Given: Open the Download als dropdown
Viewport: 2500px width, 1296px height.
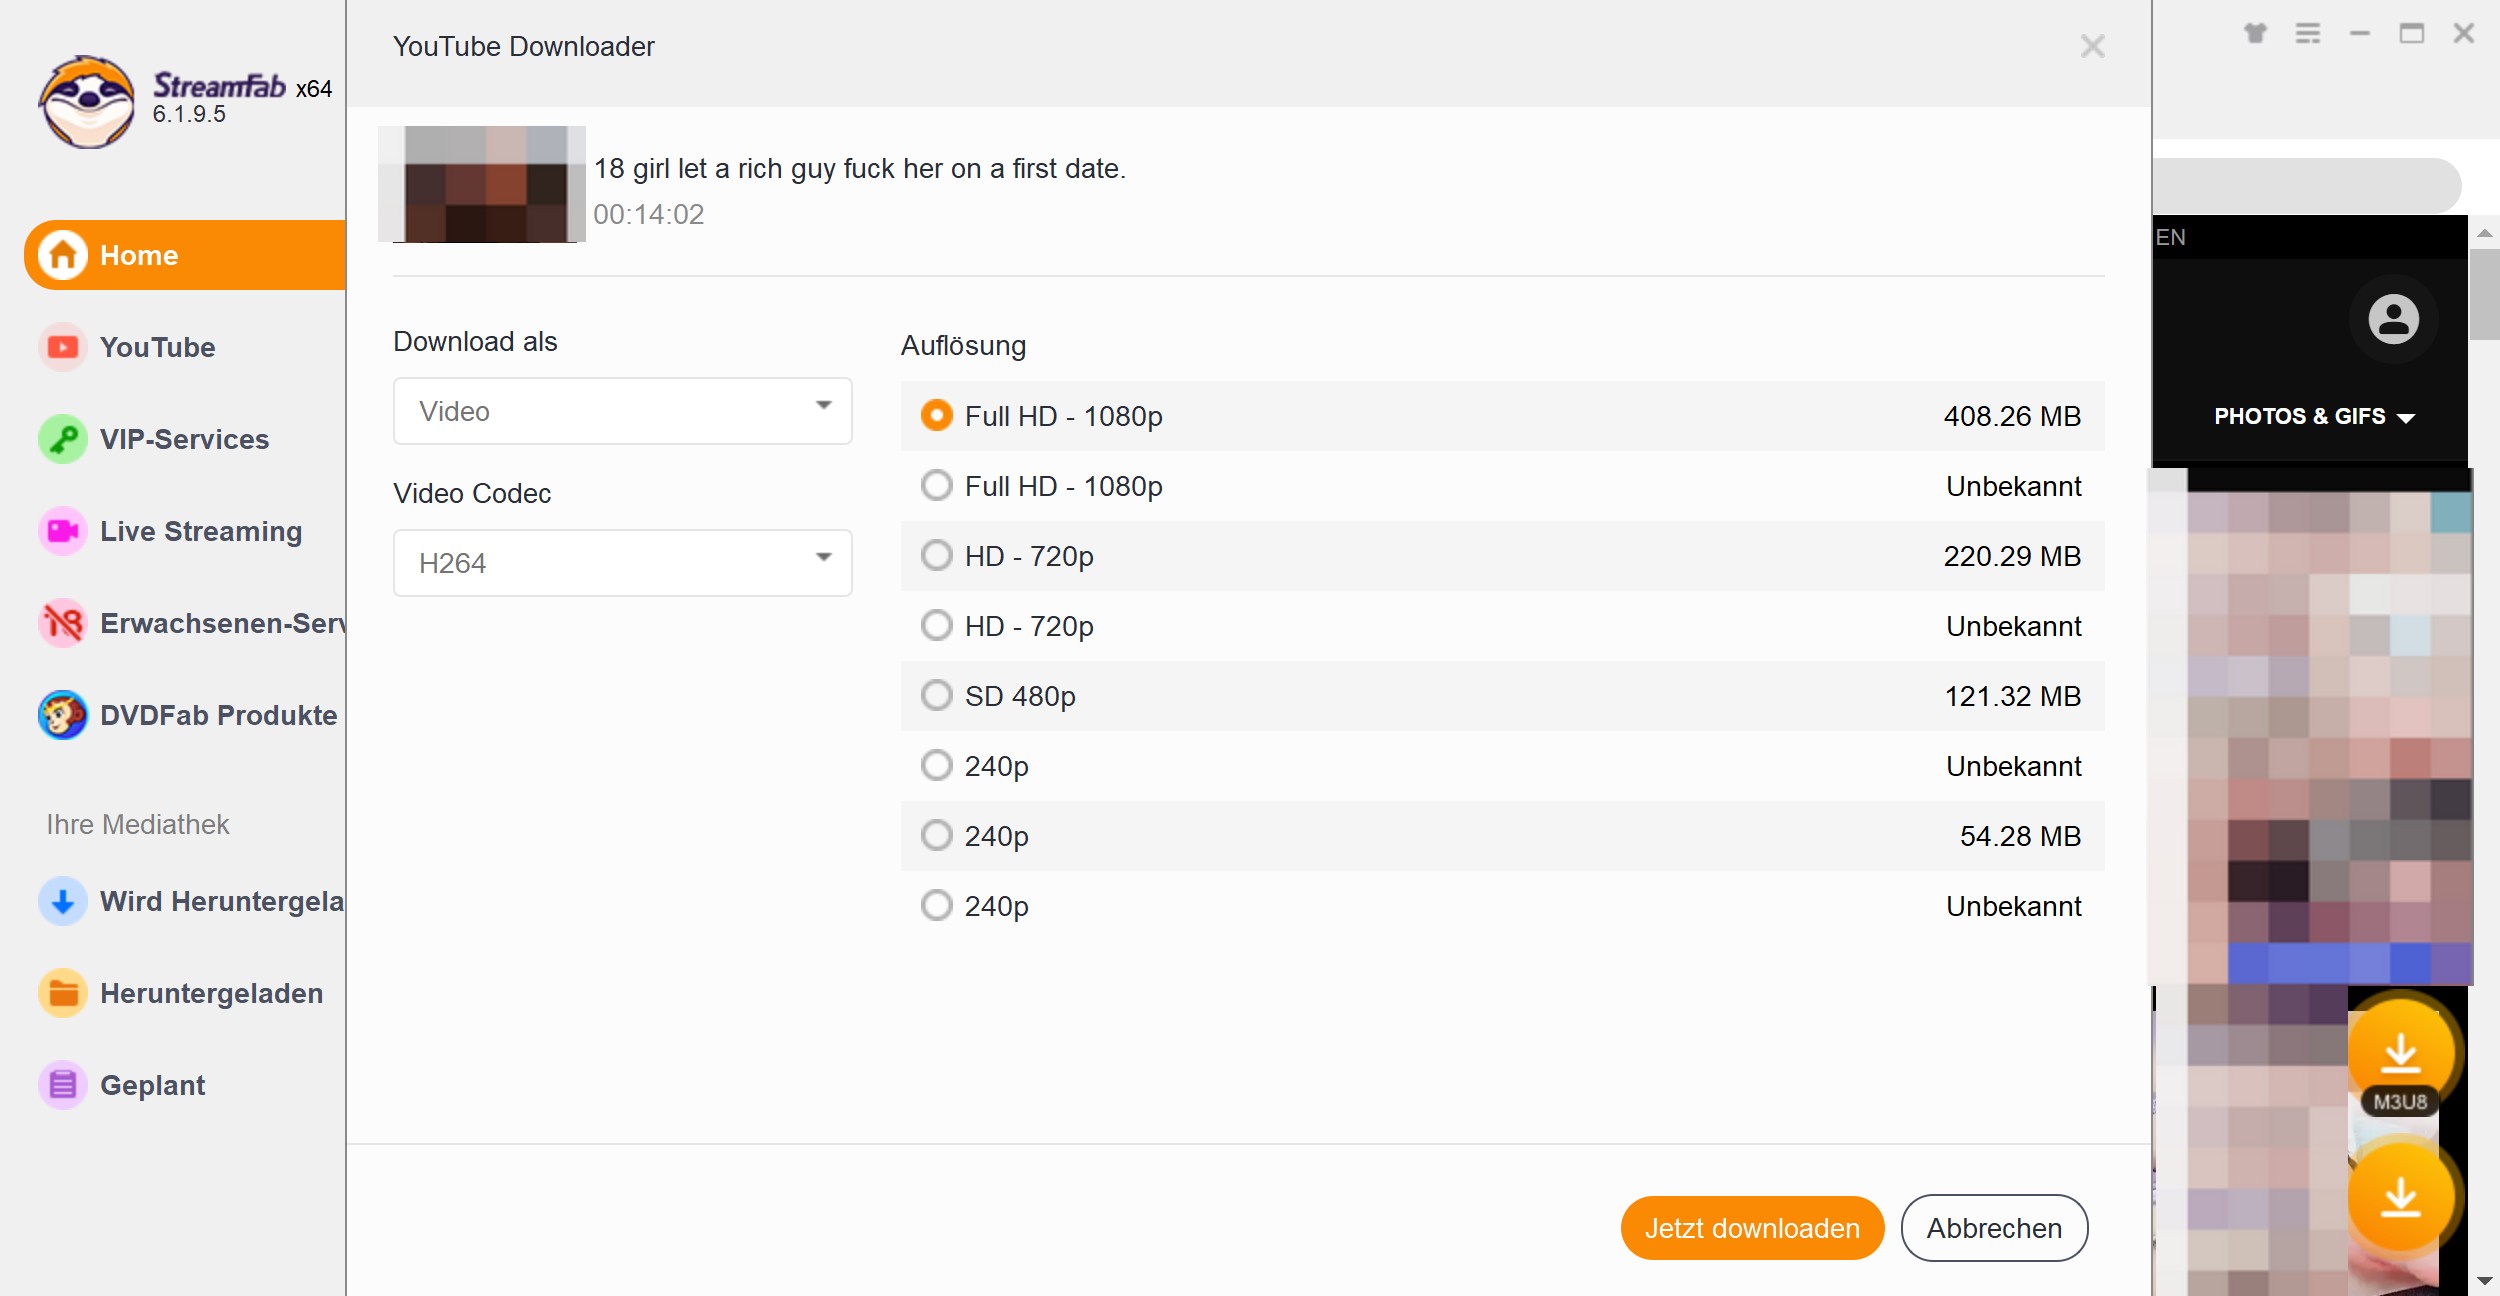Looking at the screenshot, I should point(622,411).
